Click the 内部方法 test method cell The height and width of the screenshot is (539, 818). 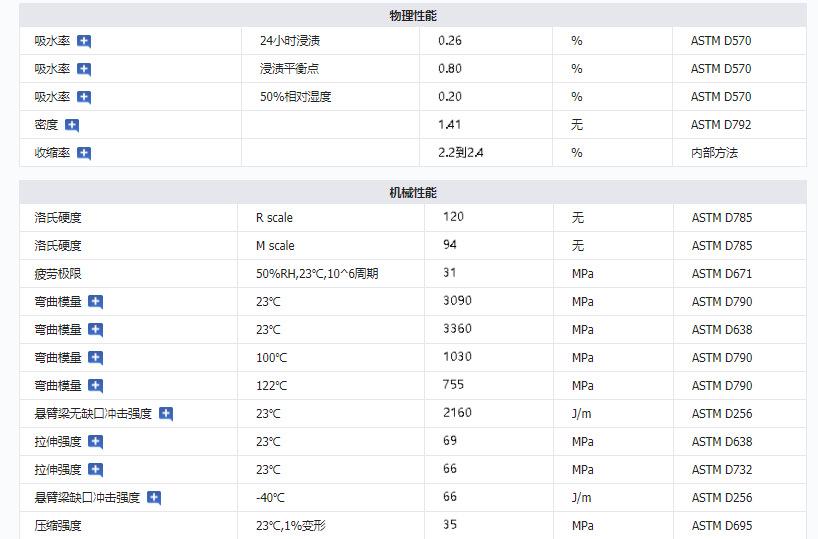click(x=714, y=153)
